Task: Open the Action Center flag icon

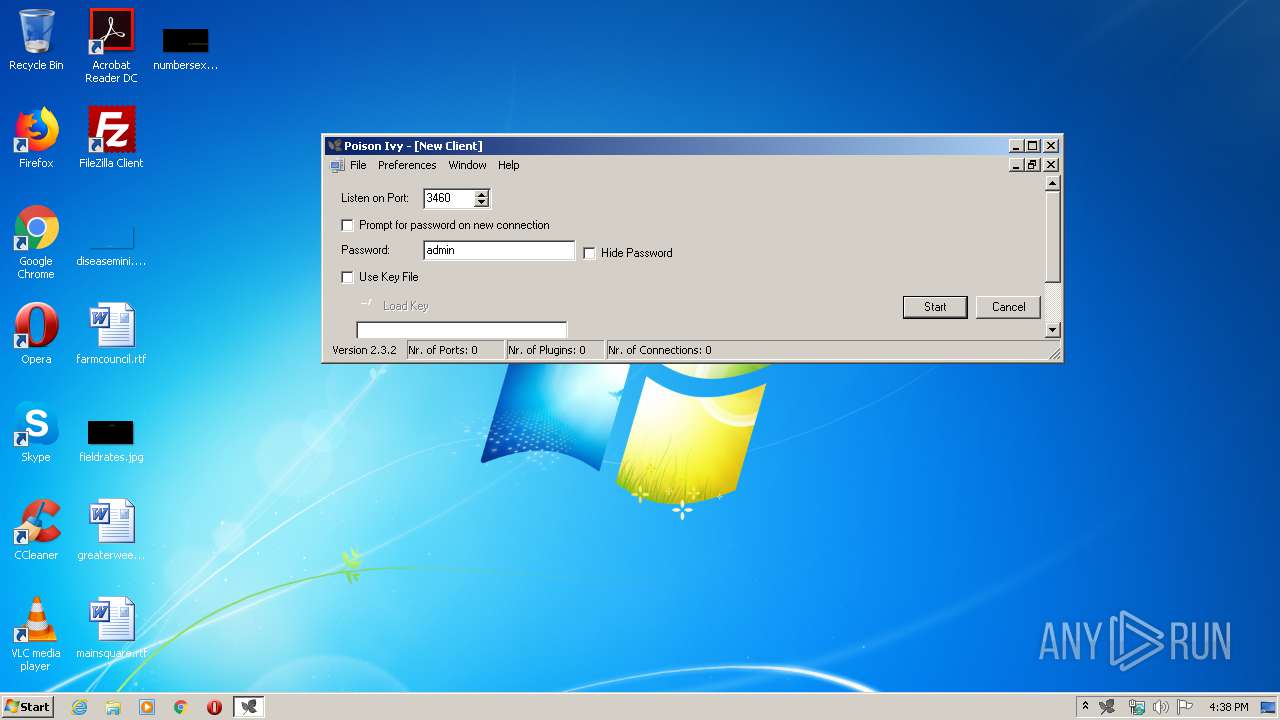Action: pos(1185,707)
